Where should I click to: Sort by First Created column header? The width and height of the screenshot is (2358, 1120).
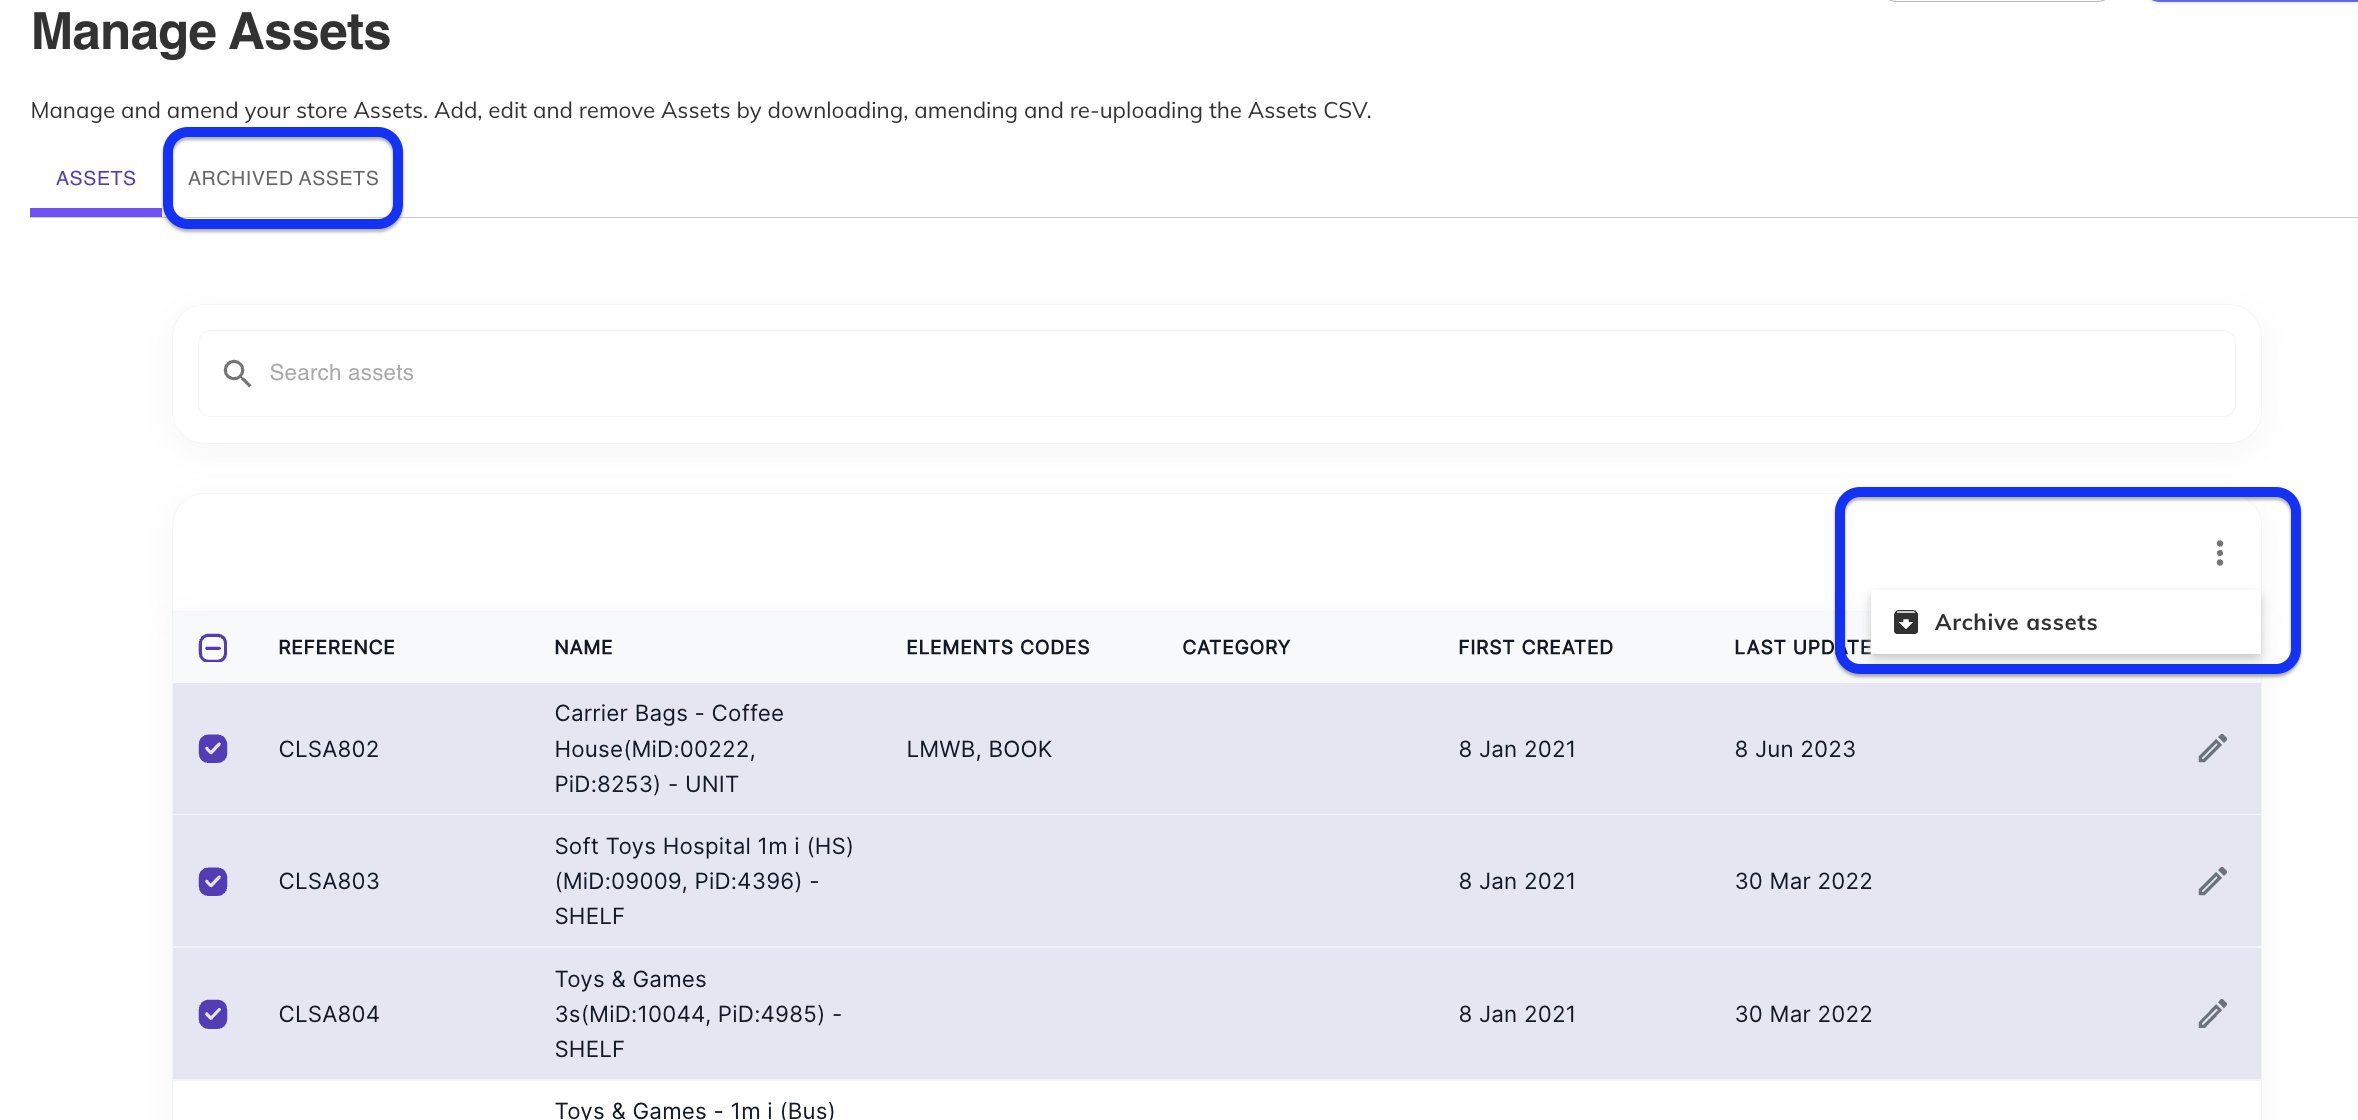pyautogui.click(x=1535, y=647)
